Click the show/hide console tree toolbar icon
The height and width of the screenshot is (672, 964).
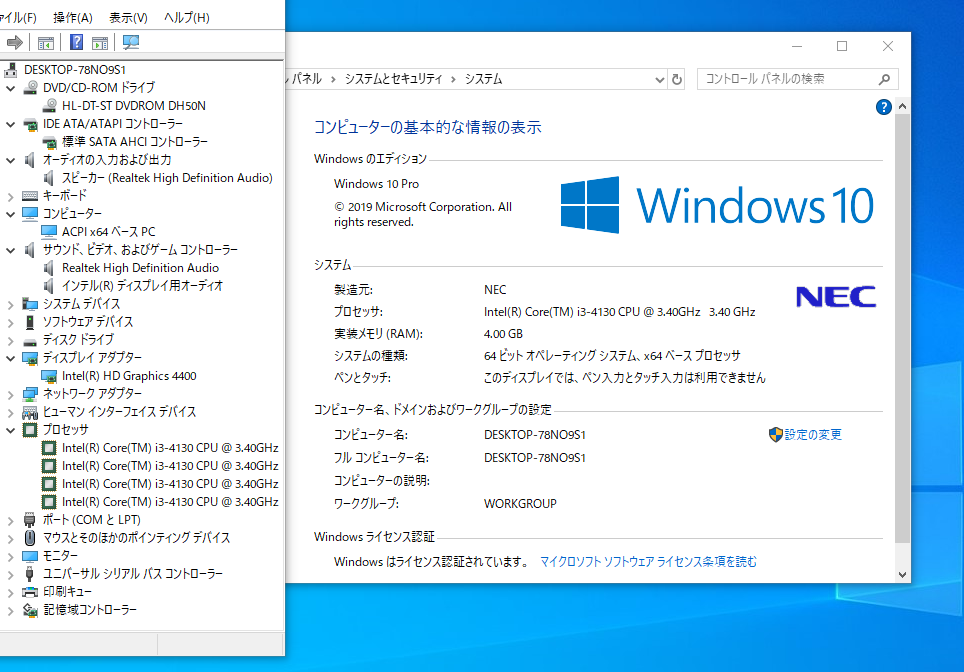pos(45,43)
